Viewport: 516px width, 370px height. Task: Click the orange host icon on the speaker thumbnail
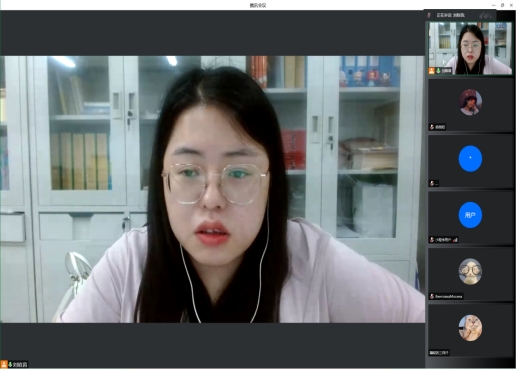pos(432,71)
